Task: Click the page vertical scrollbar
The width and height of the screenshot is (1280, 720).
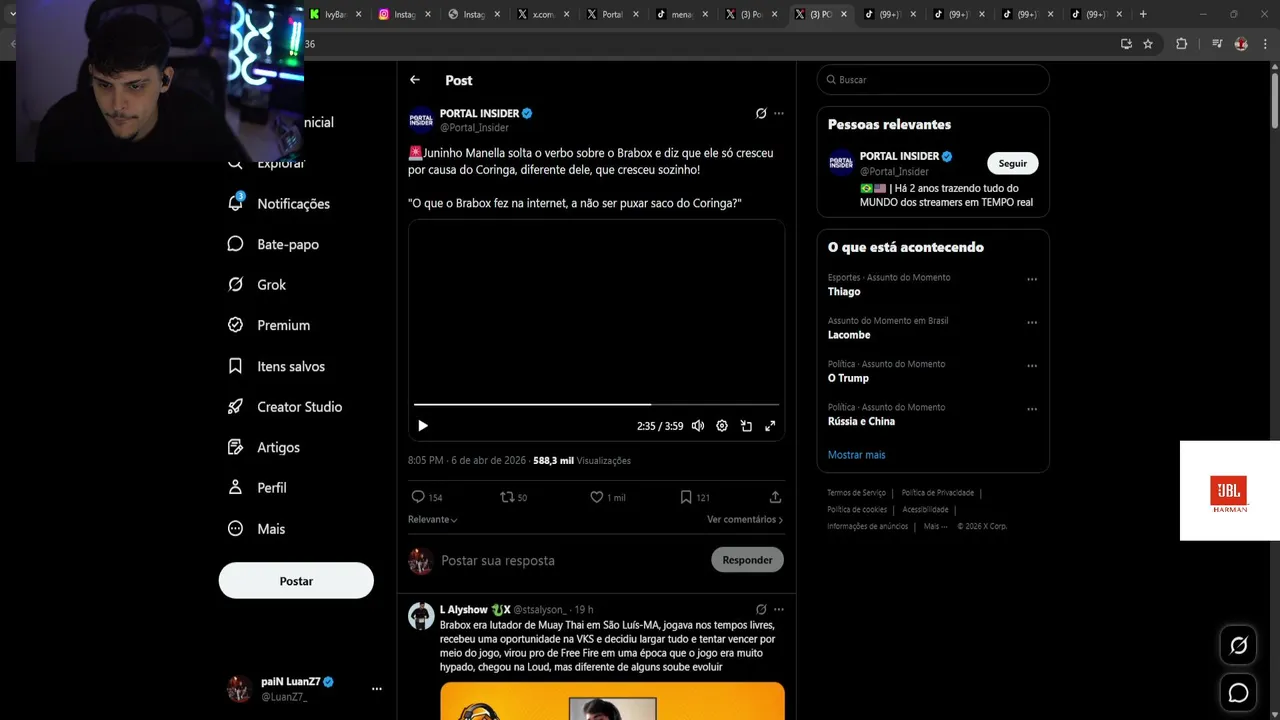Action: click(x=1274, y=100)
